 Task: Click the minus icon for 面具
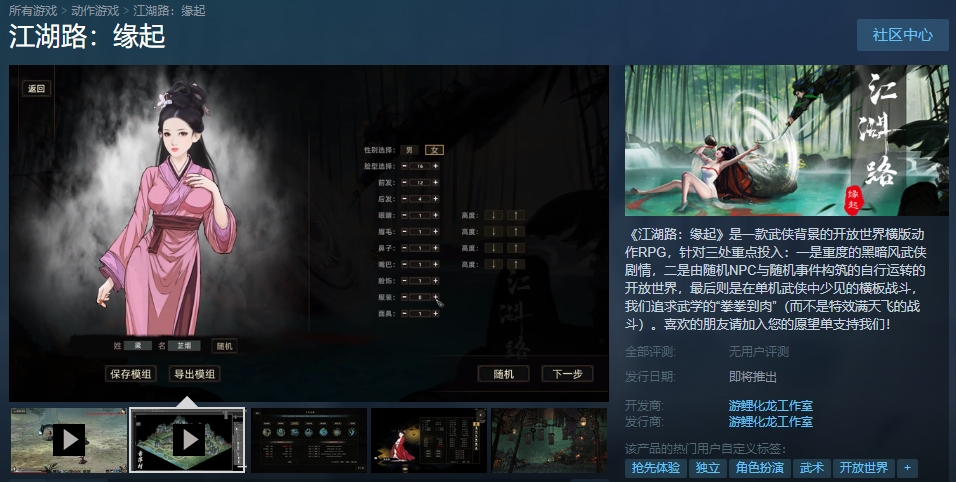[404, 313]
